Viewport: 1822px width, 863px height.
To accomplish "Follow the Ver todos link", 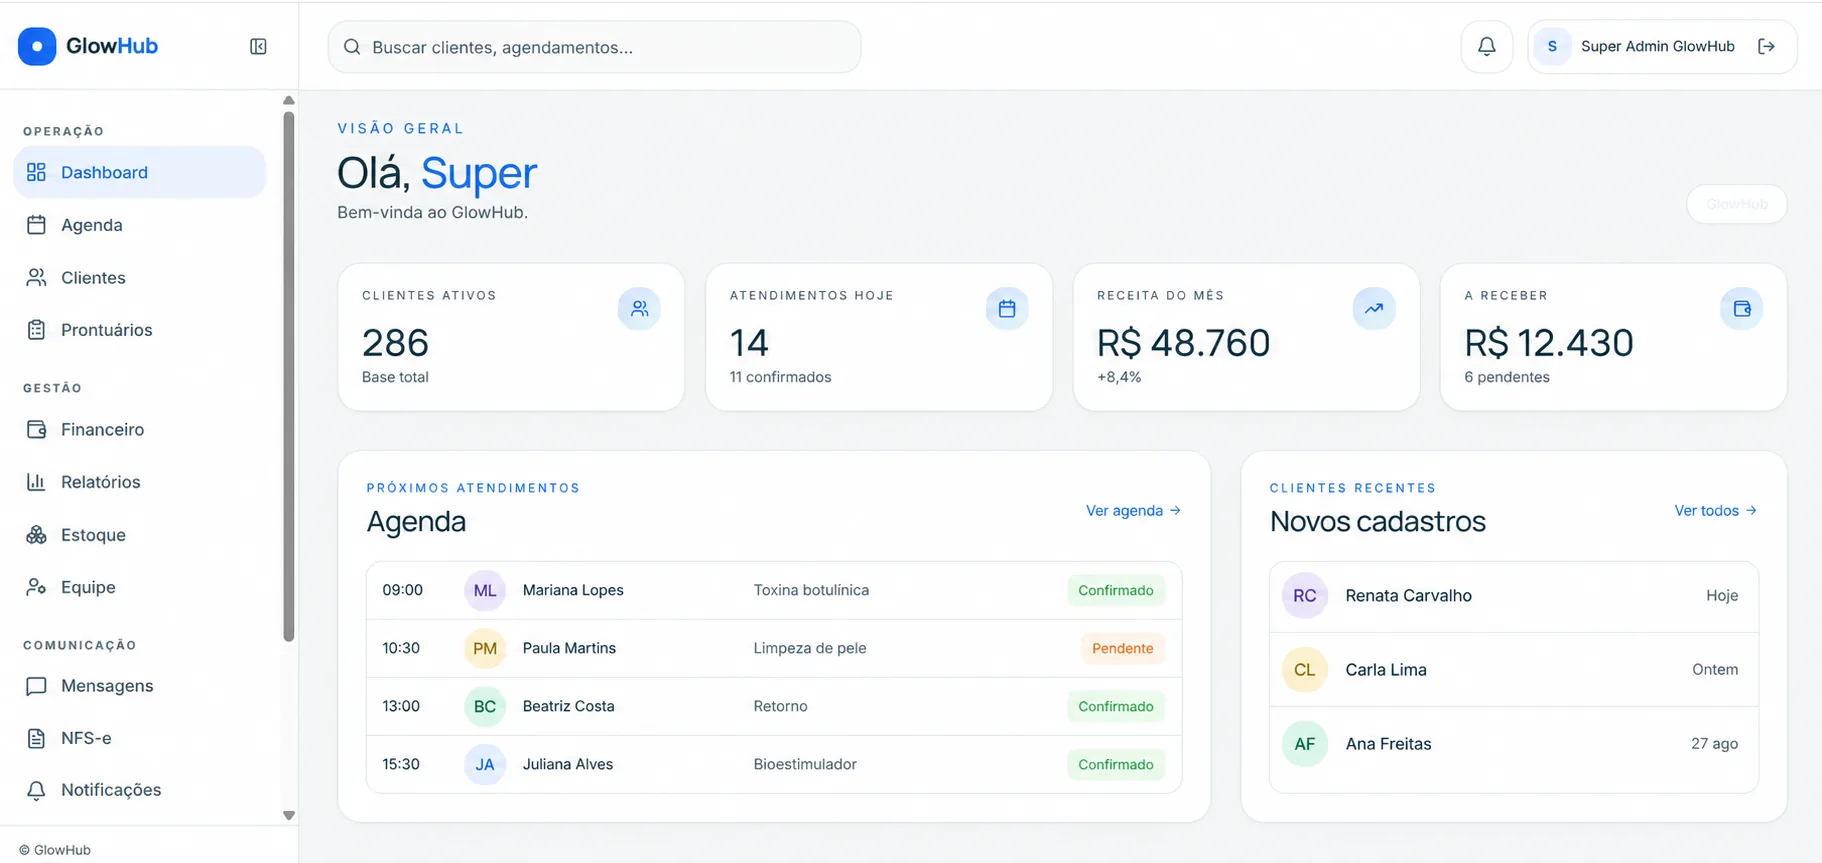I will tap(1715, 510).
